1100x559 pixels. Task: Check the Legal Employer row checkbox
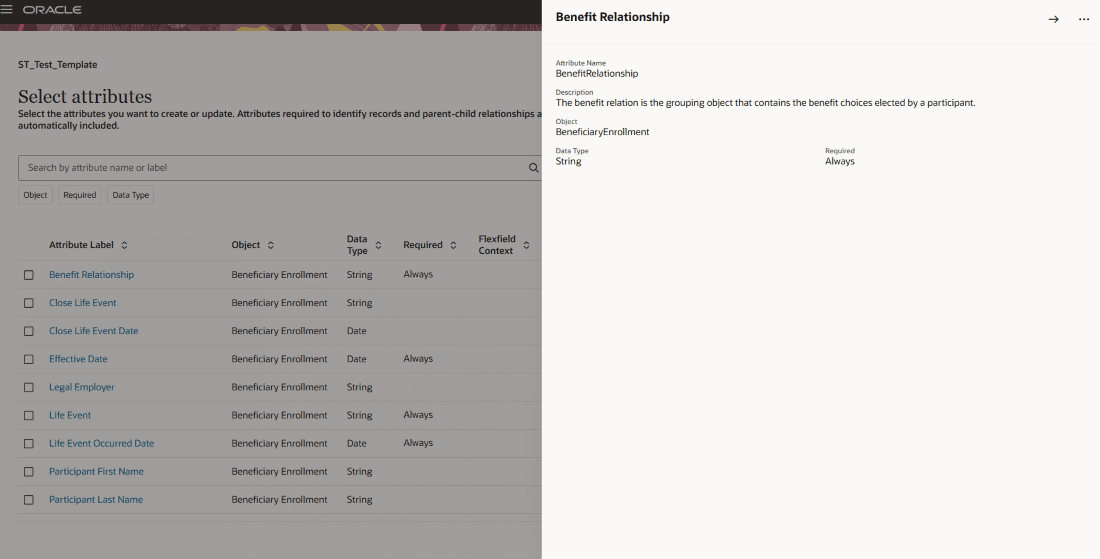(29, 387)
